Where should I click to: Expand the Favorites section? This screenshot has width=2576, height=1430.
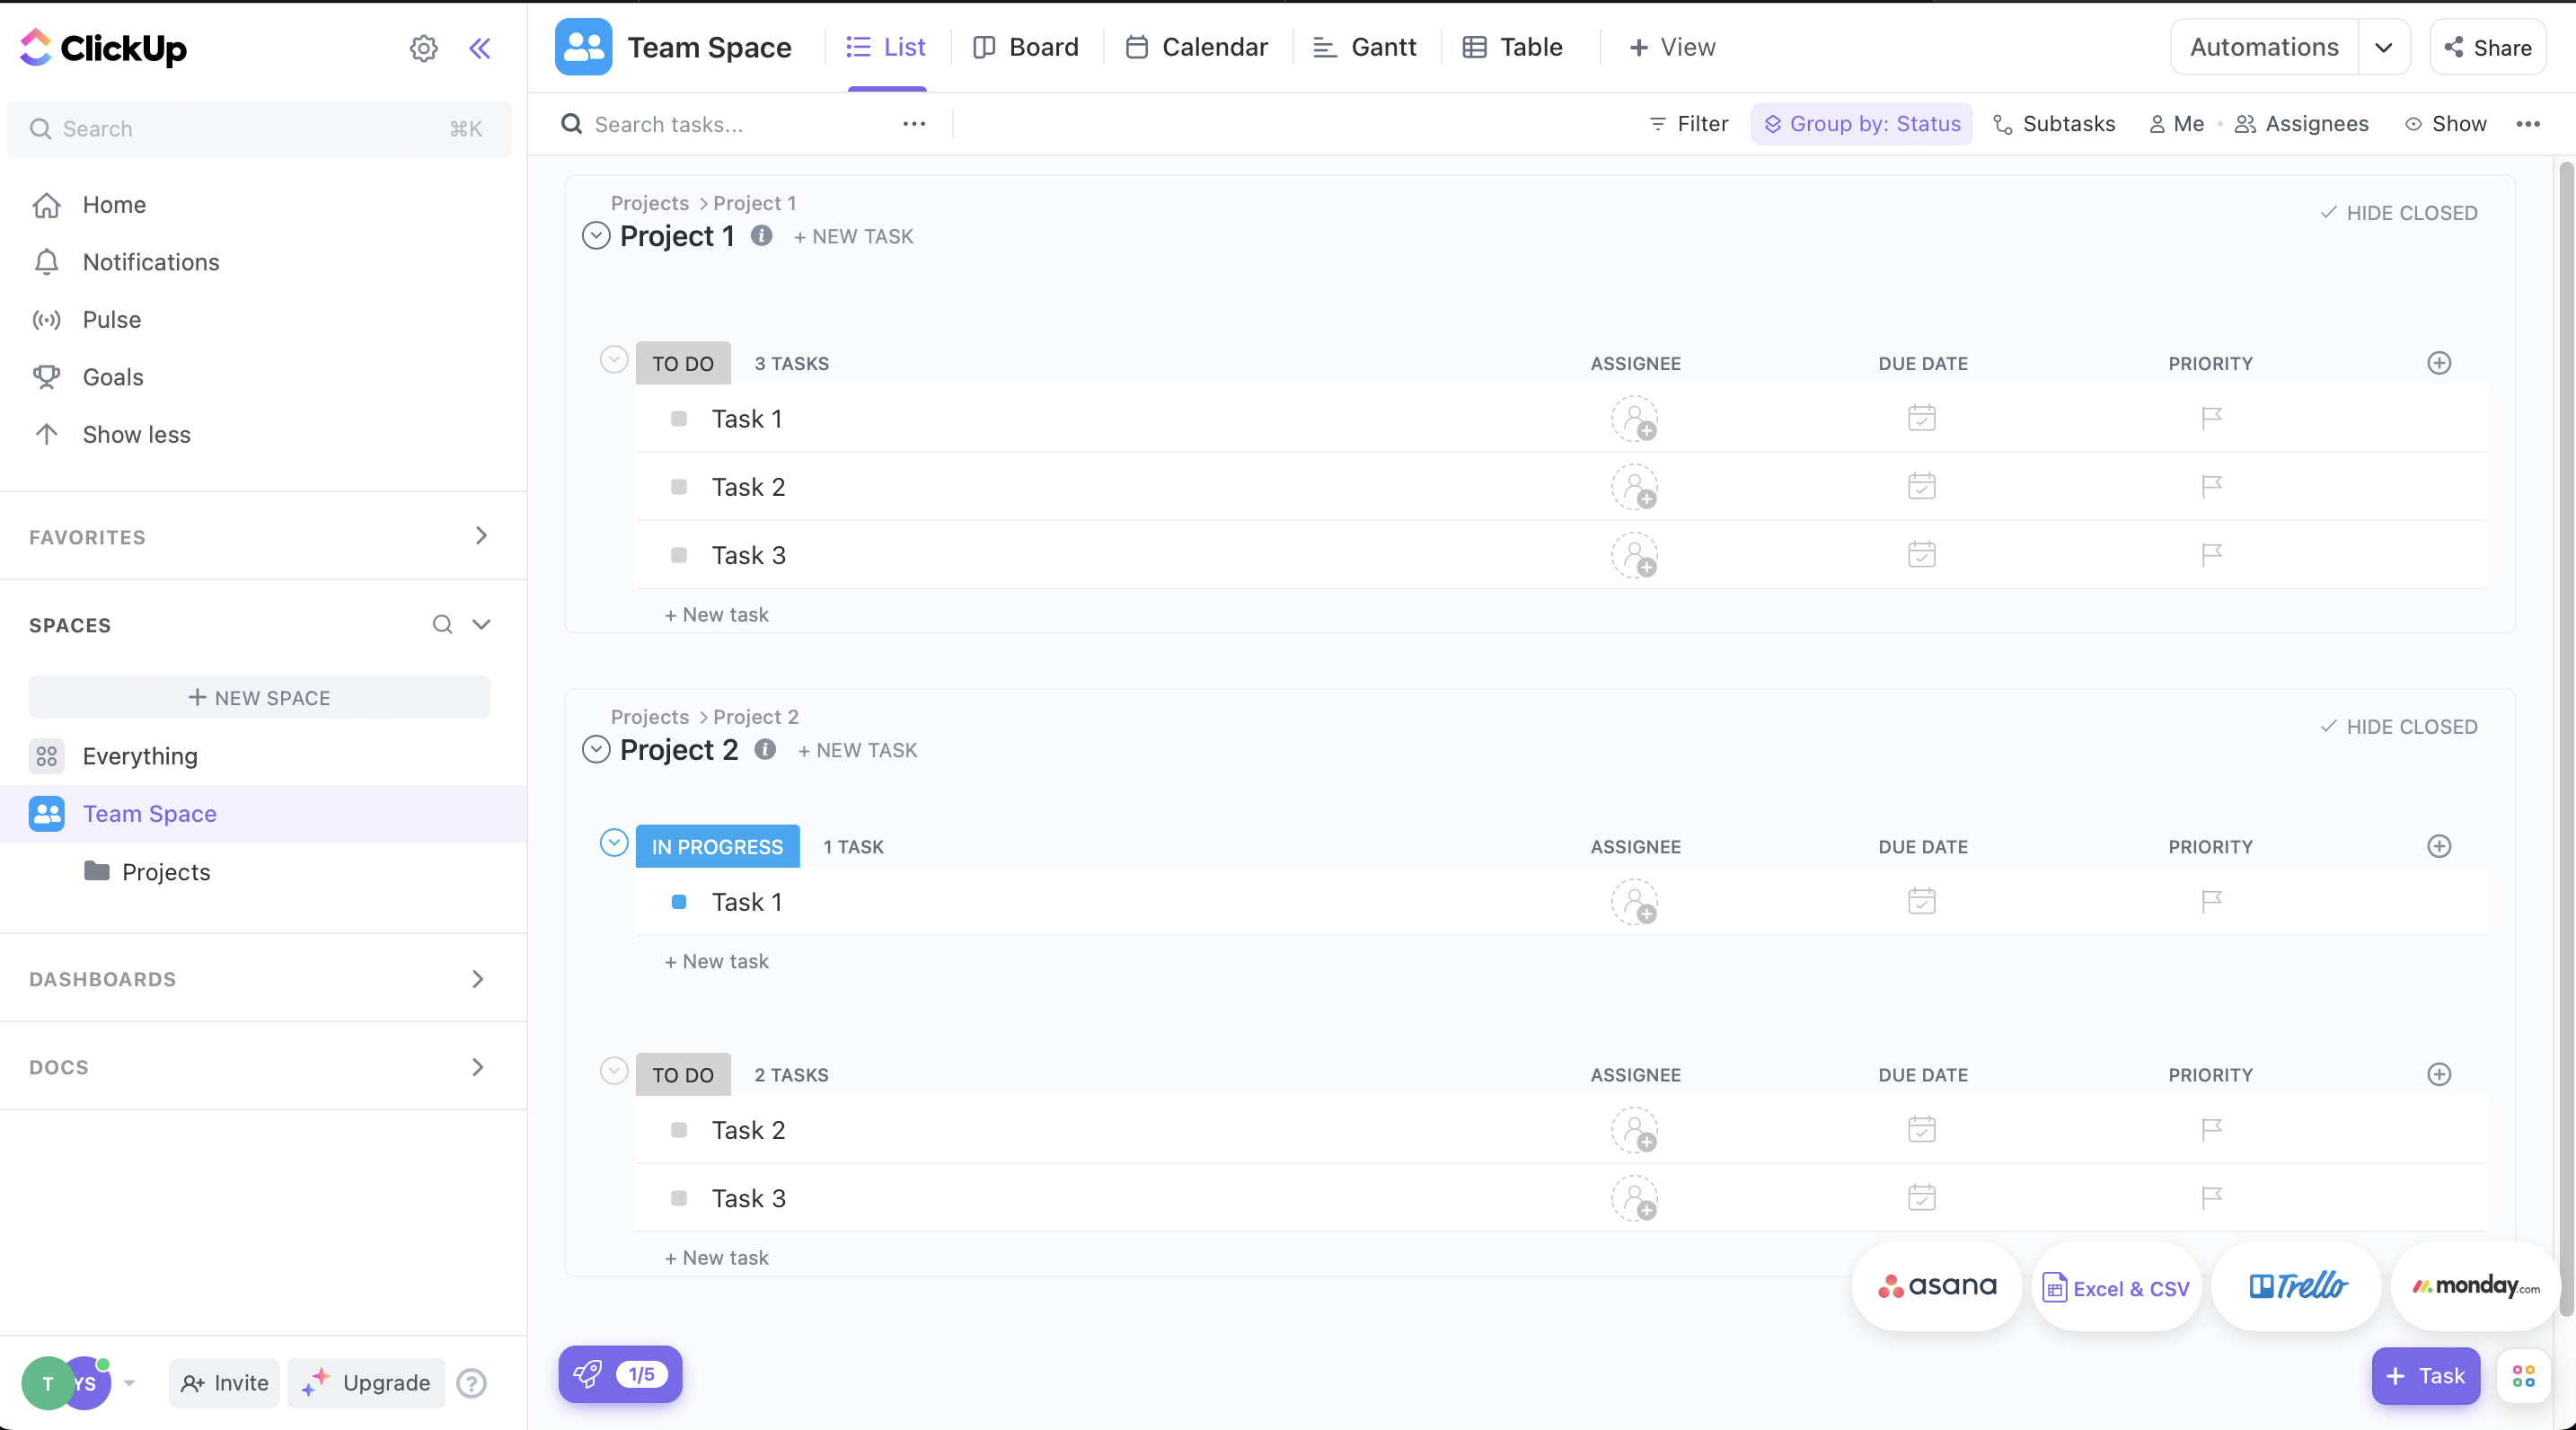tap(481, 536)
